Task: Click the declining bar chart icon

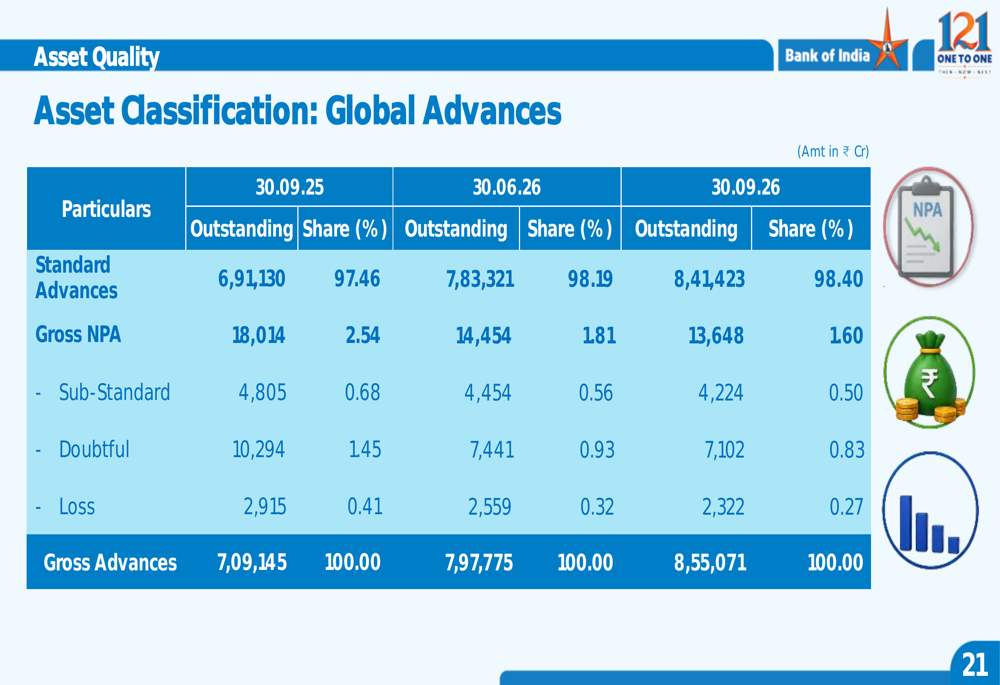Action: (930, 510)
